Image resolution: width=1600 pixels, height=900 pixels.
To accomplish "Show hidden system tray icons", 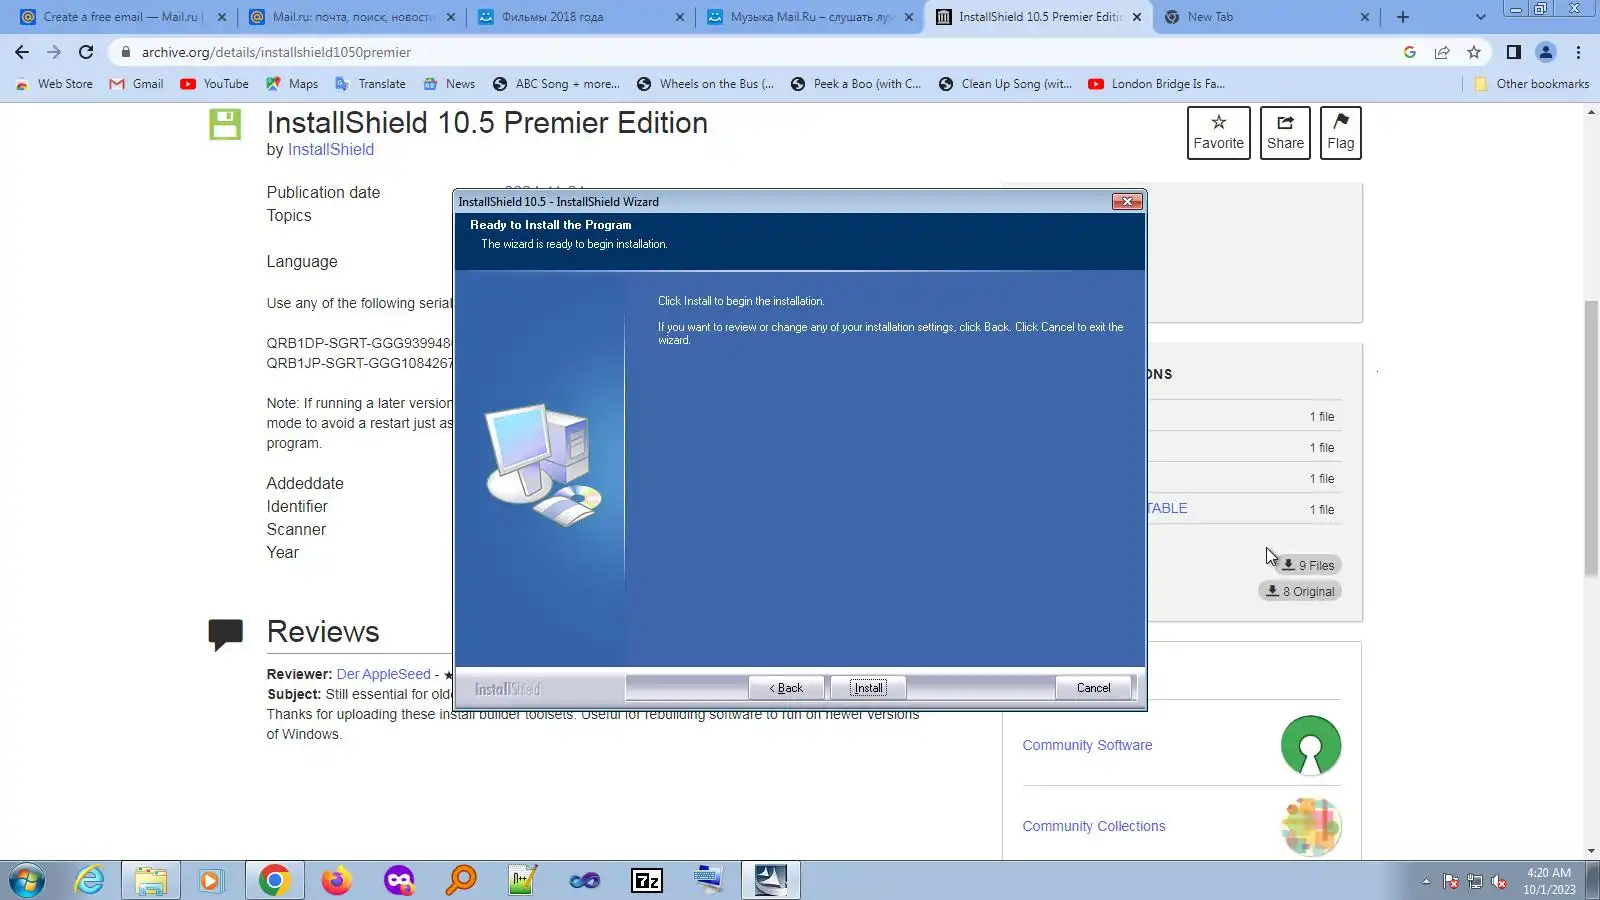I will (x=1426, y=882).
